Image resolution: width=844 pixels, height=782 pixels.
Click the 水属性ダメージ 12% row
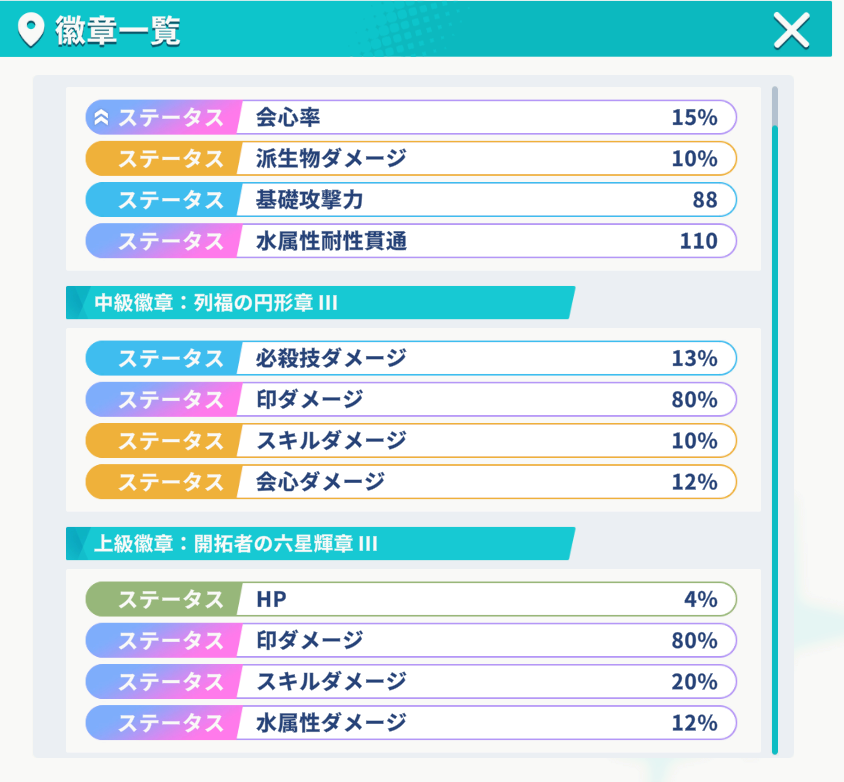411,723
